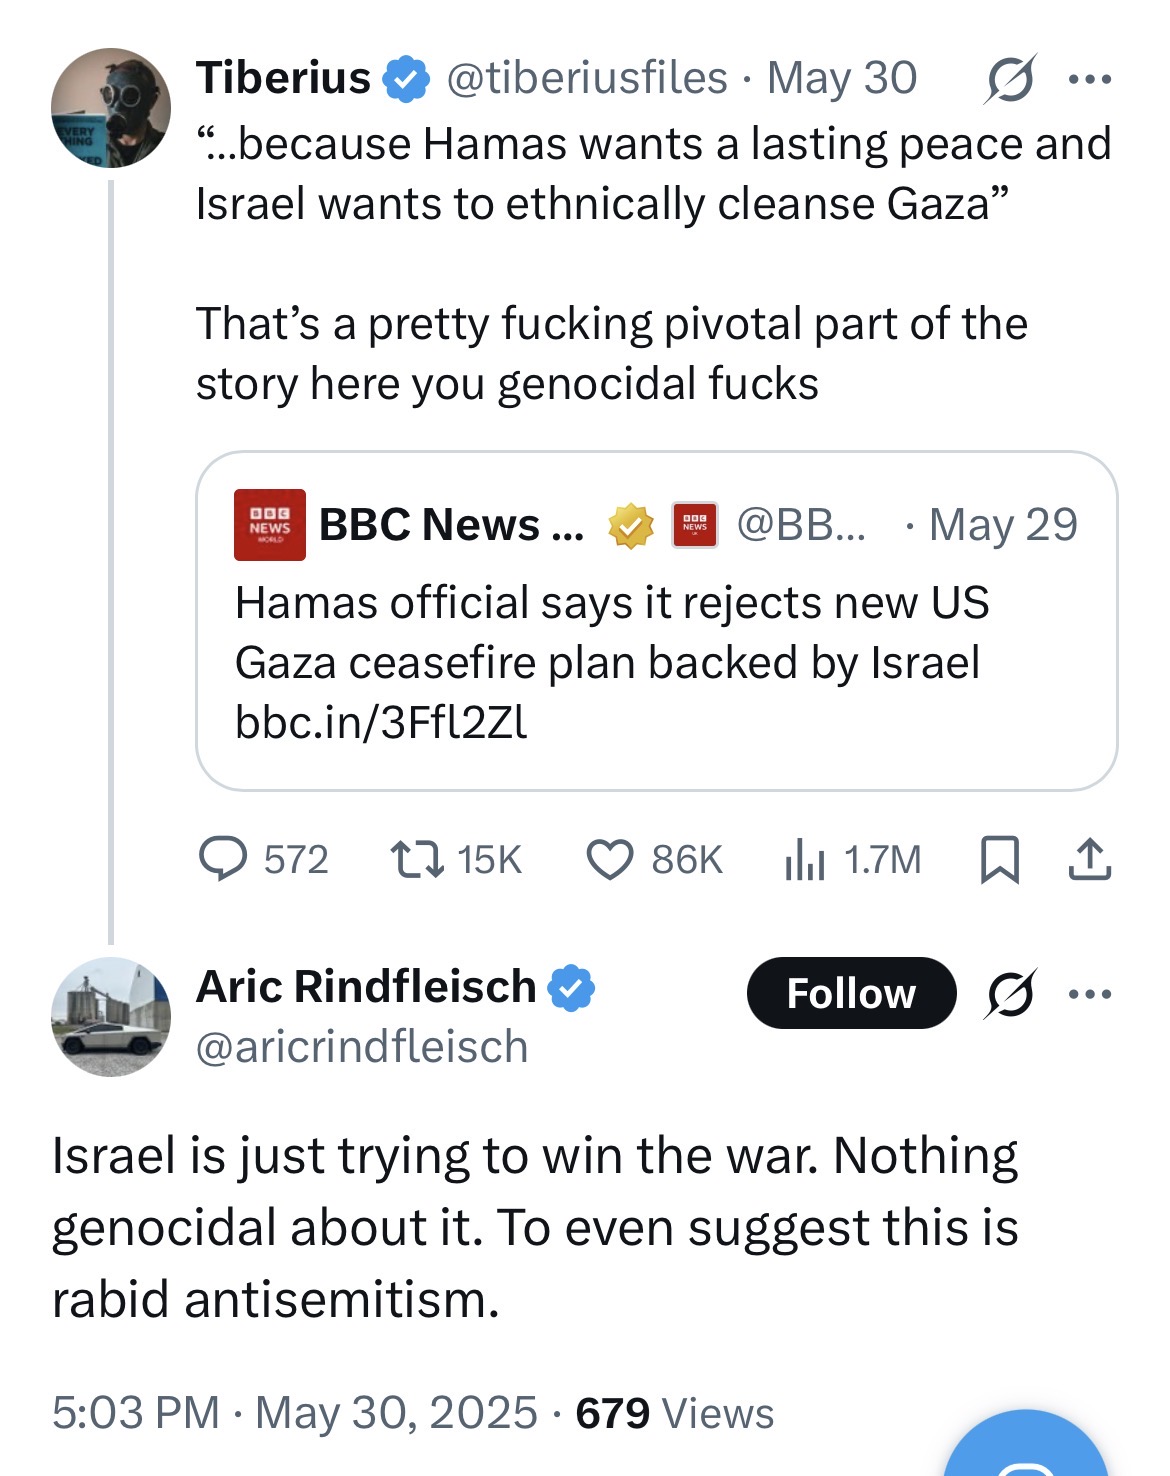Tap blue compose reply floating button

[x=1026, y=1445]
